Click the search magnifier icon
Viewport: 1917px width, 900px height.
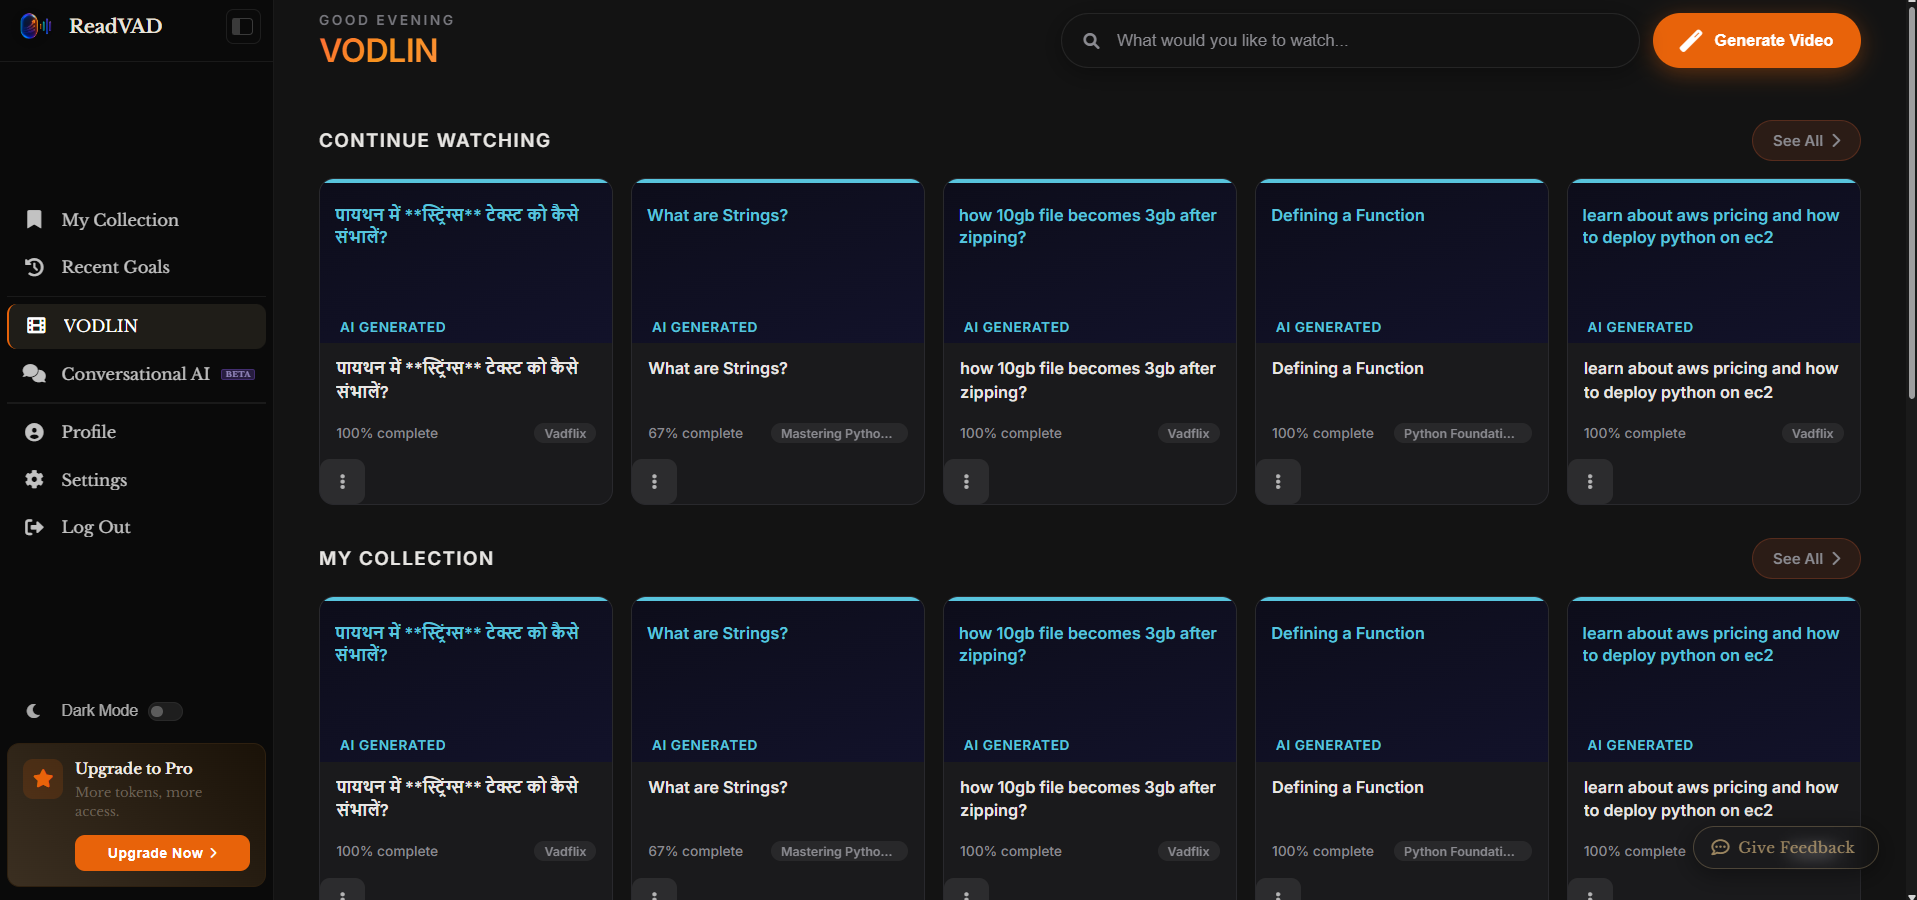coord(1091,41)
